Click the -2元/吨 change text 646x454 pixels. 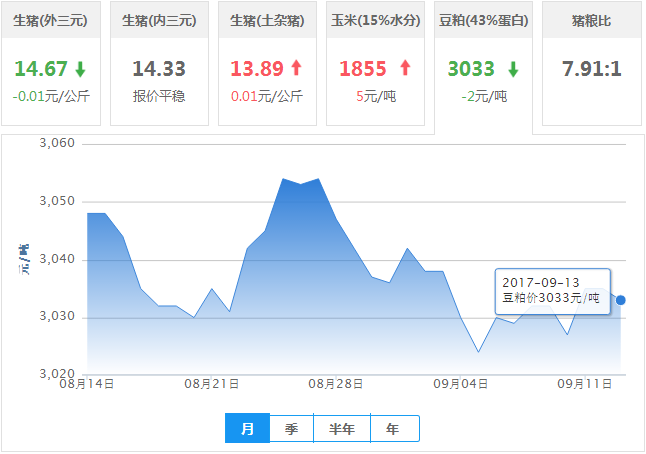tap(484, 96)
